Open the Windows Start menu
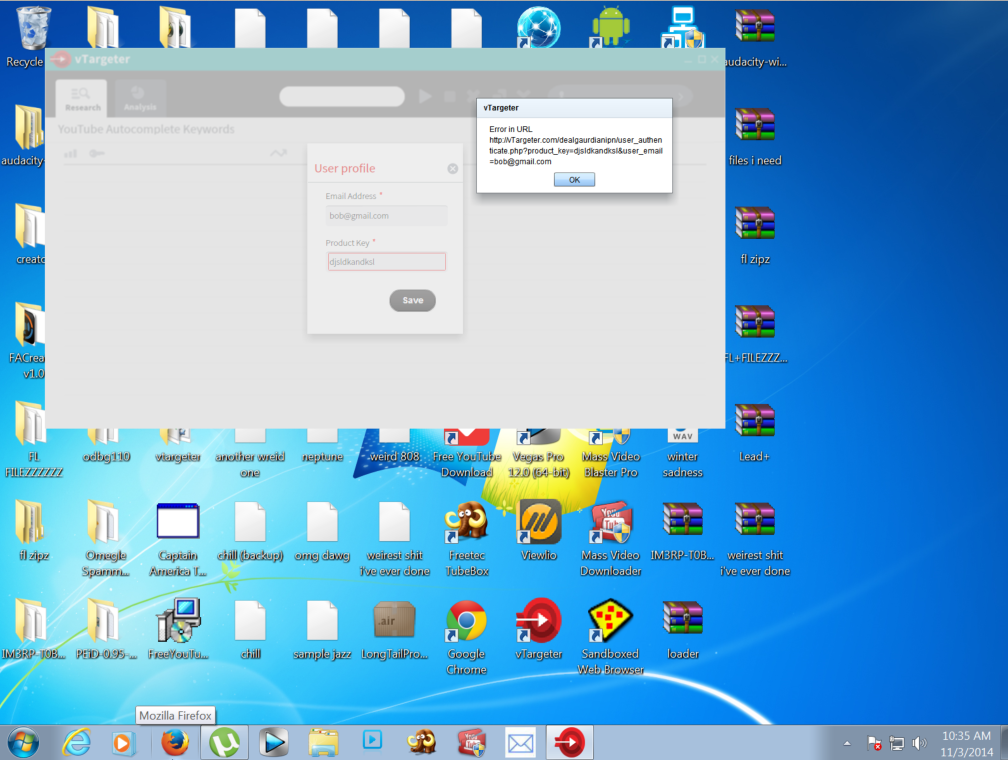This screenshot has height=760, width=1008. pyautogui.click(x=23, y=743)
